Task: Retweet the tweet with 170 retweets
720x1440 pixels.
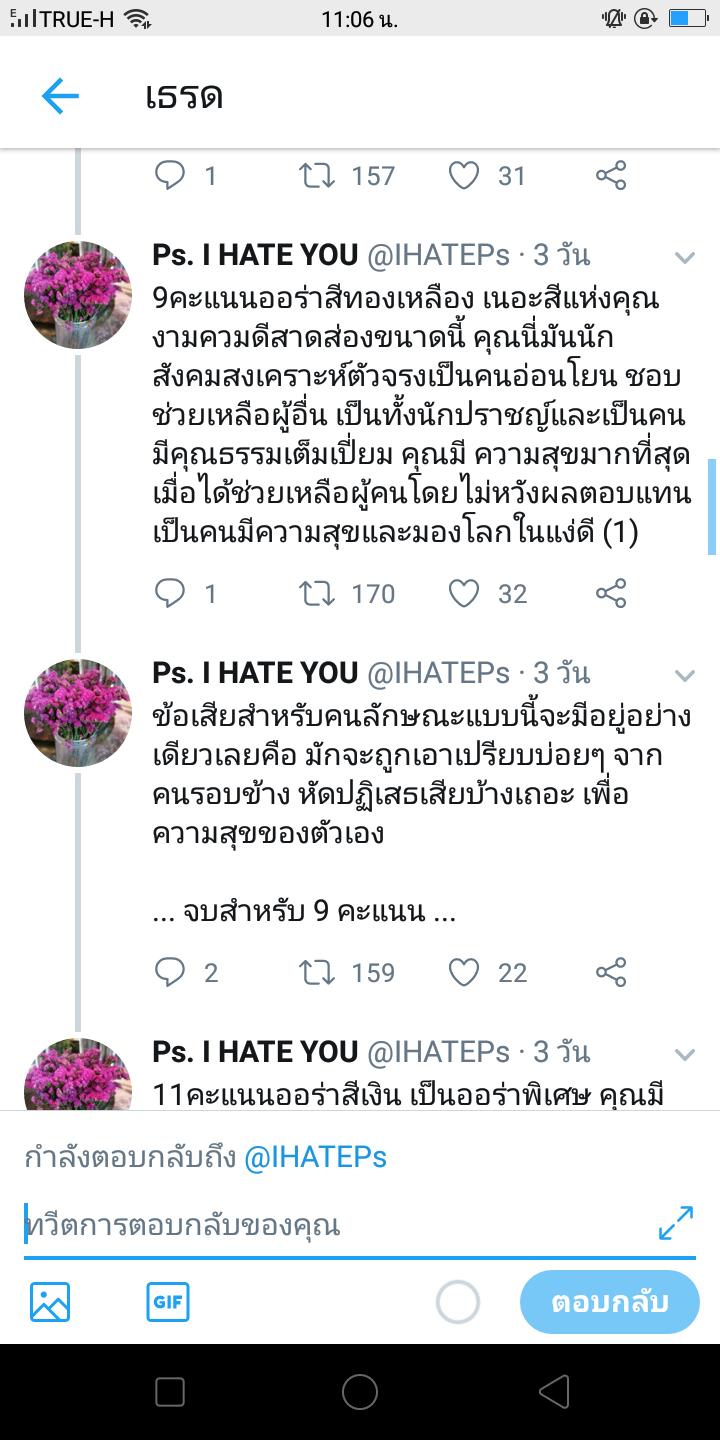Action: click(318, 594)
